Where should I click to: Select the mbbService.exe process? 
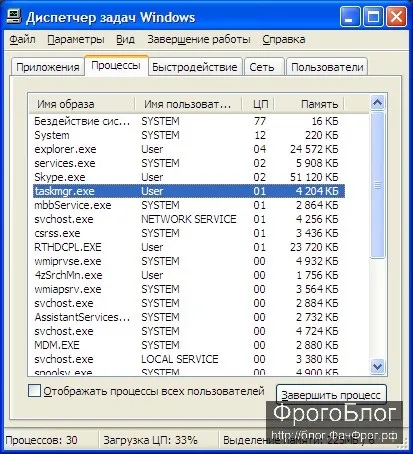(189, 205)
